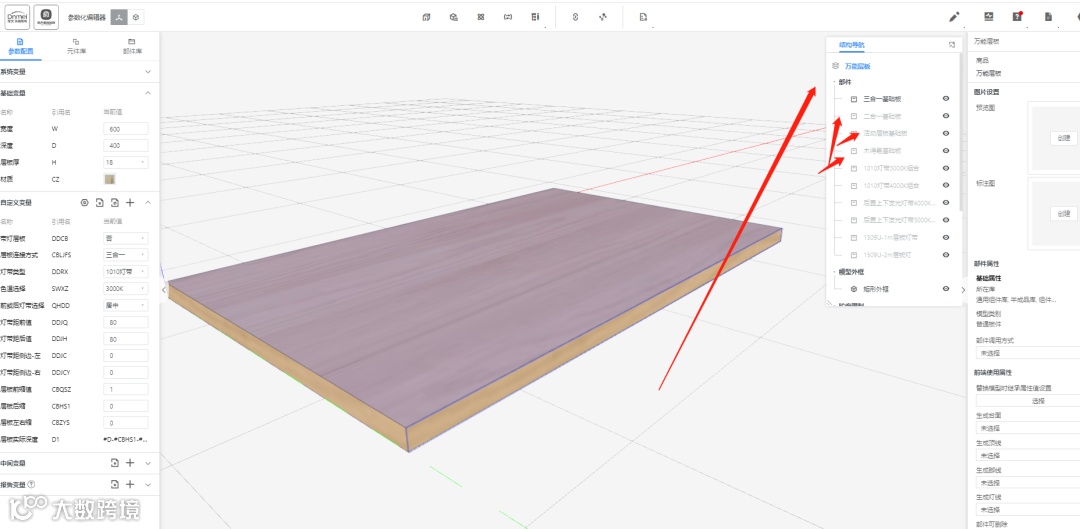Toggle visibility of 二合一基础板

click(946, 116)
